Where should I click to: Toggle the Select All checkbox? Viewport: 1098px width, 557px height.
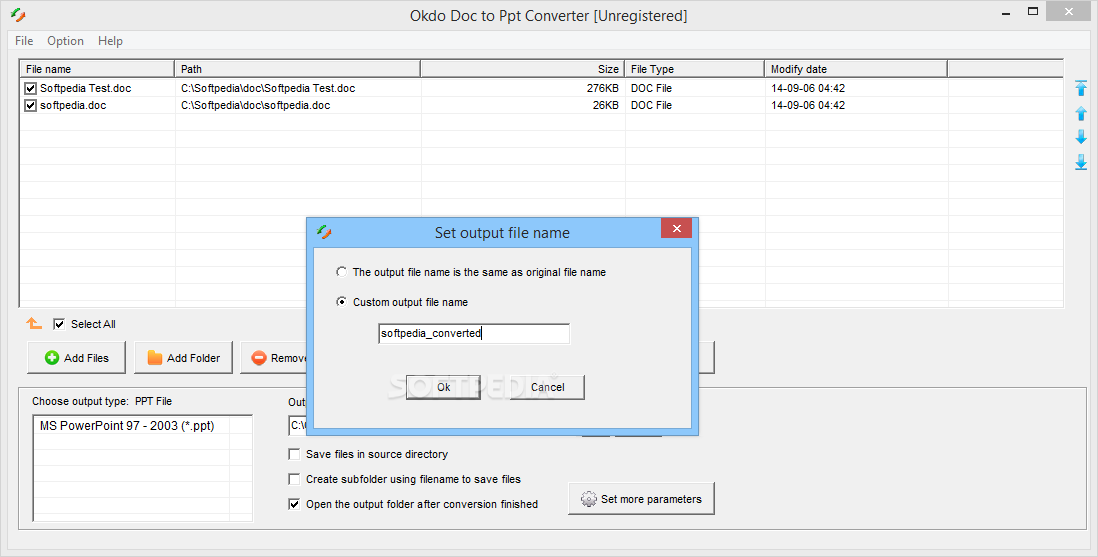pyautogui.click(x=60, y=324)
